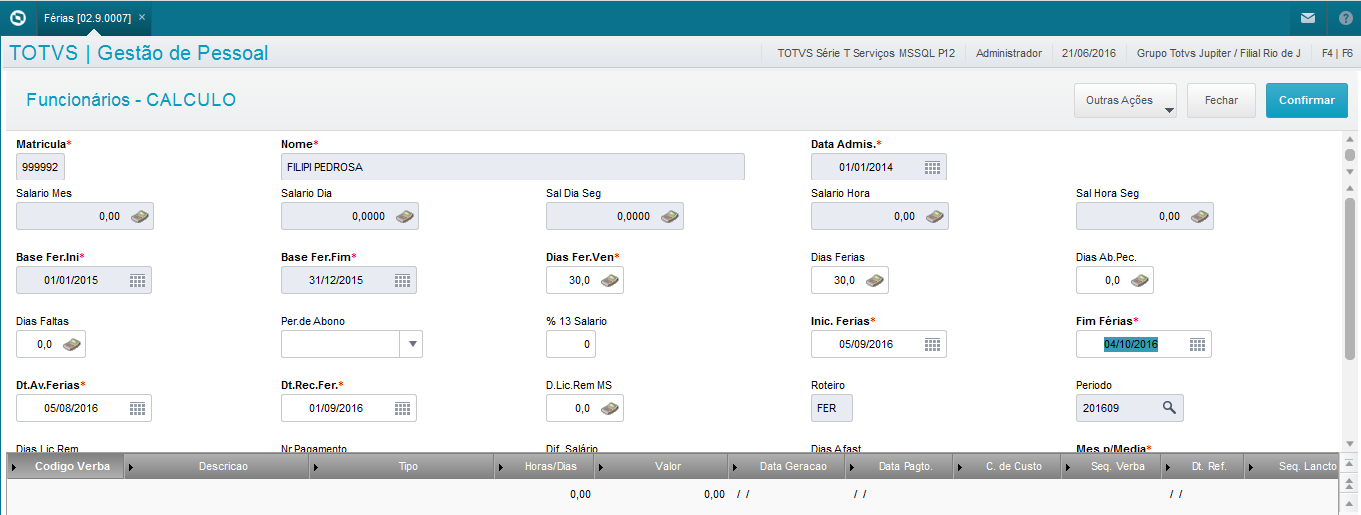Screen dimensions: 1361x515
Task: Click the % 13 Salario input field
Action: 571,344
